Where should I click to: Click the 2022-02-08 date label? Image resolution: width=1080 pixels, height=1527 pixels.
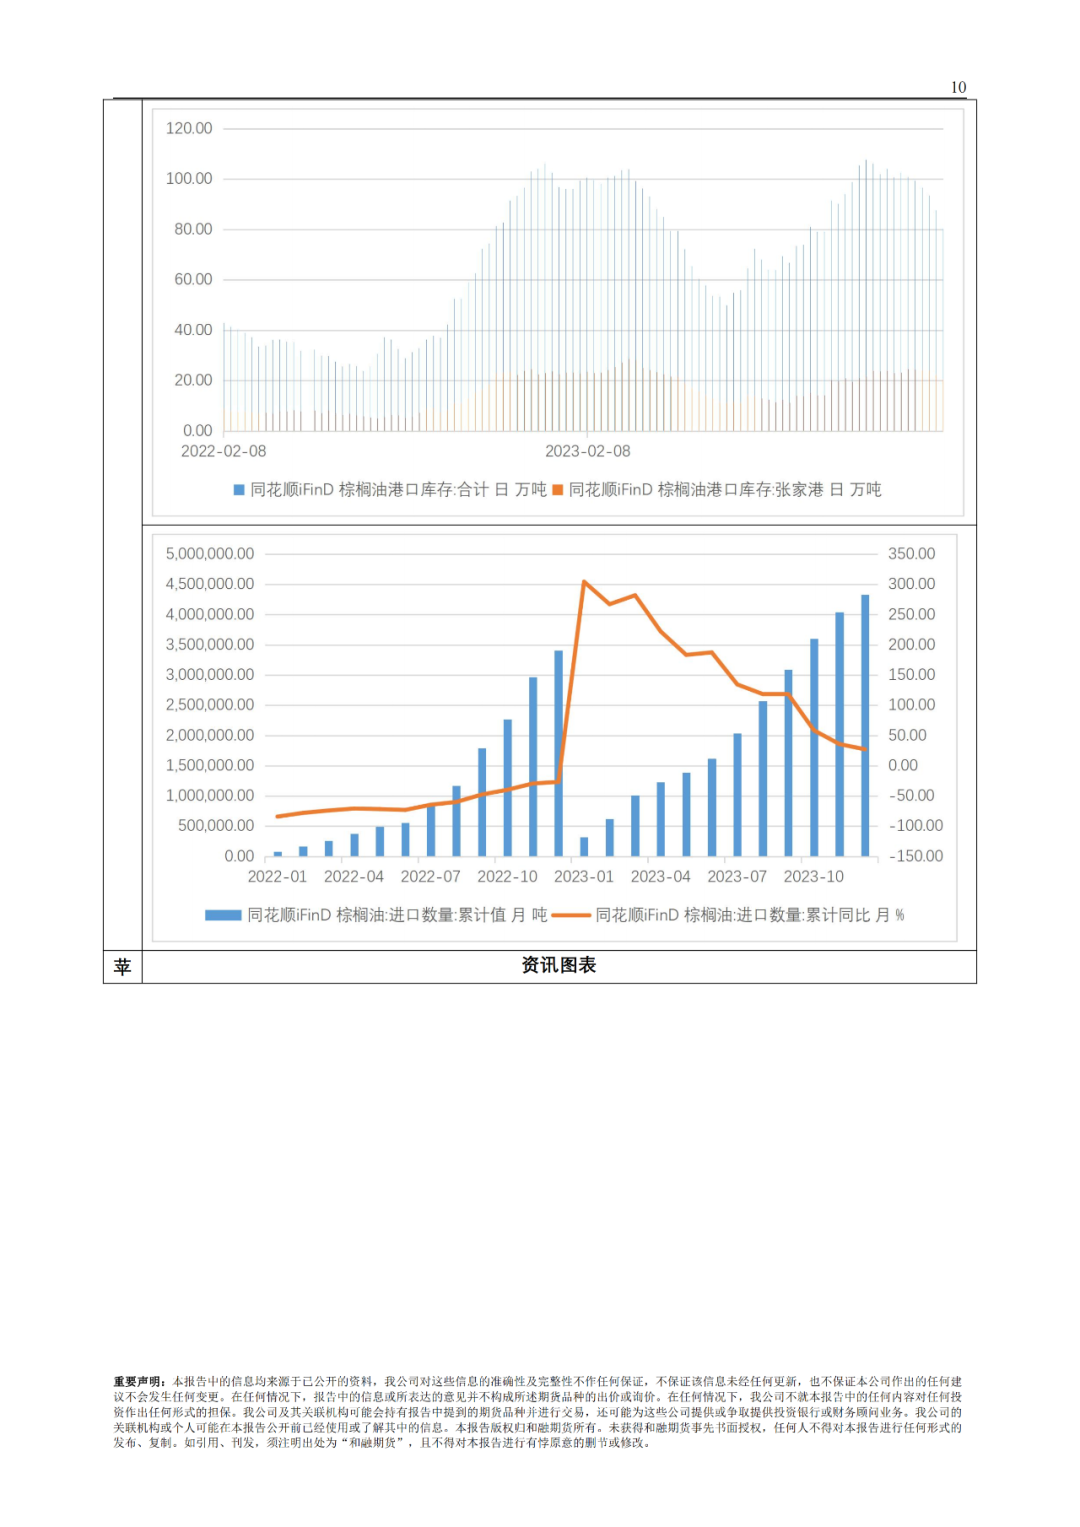click(x=223, y=451)
